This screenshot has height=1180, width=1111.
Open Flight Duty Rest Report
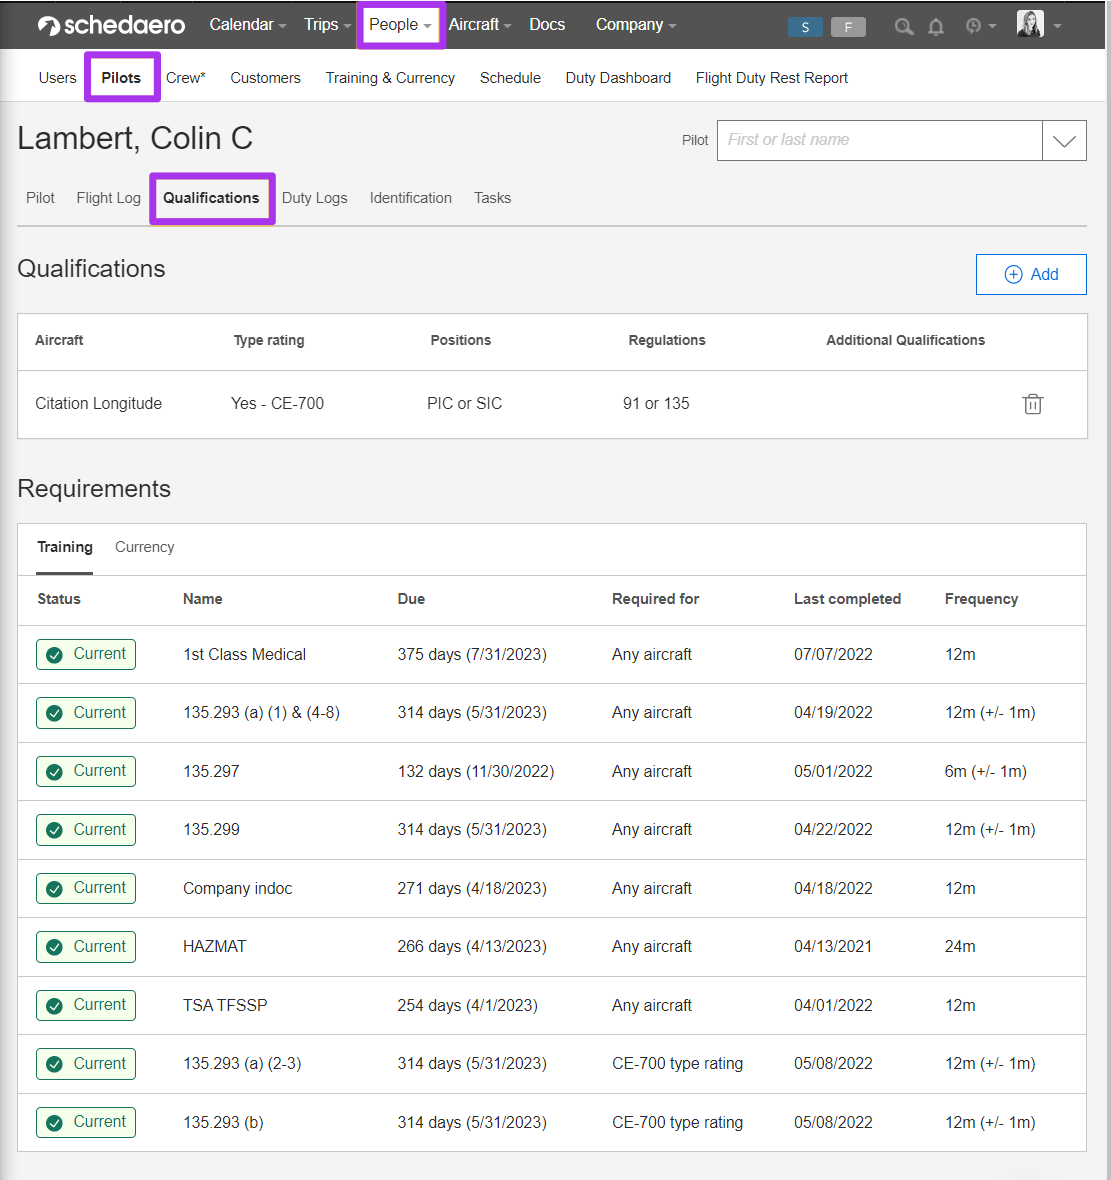[772, 78]
